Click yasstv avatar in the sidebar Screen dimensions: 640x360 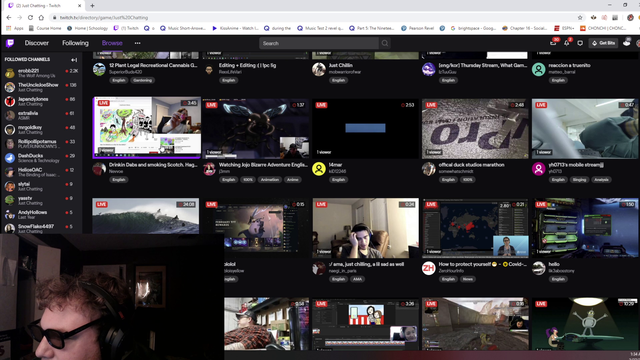[x=10, y=200]
